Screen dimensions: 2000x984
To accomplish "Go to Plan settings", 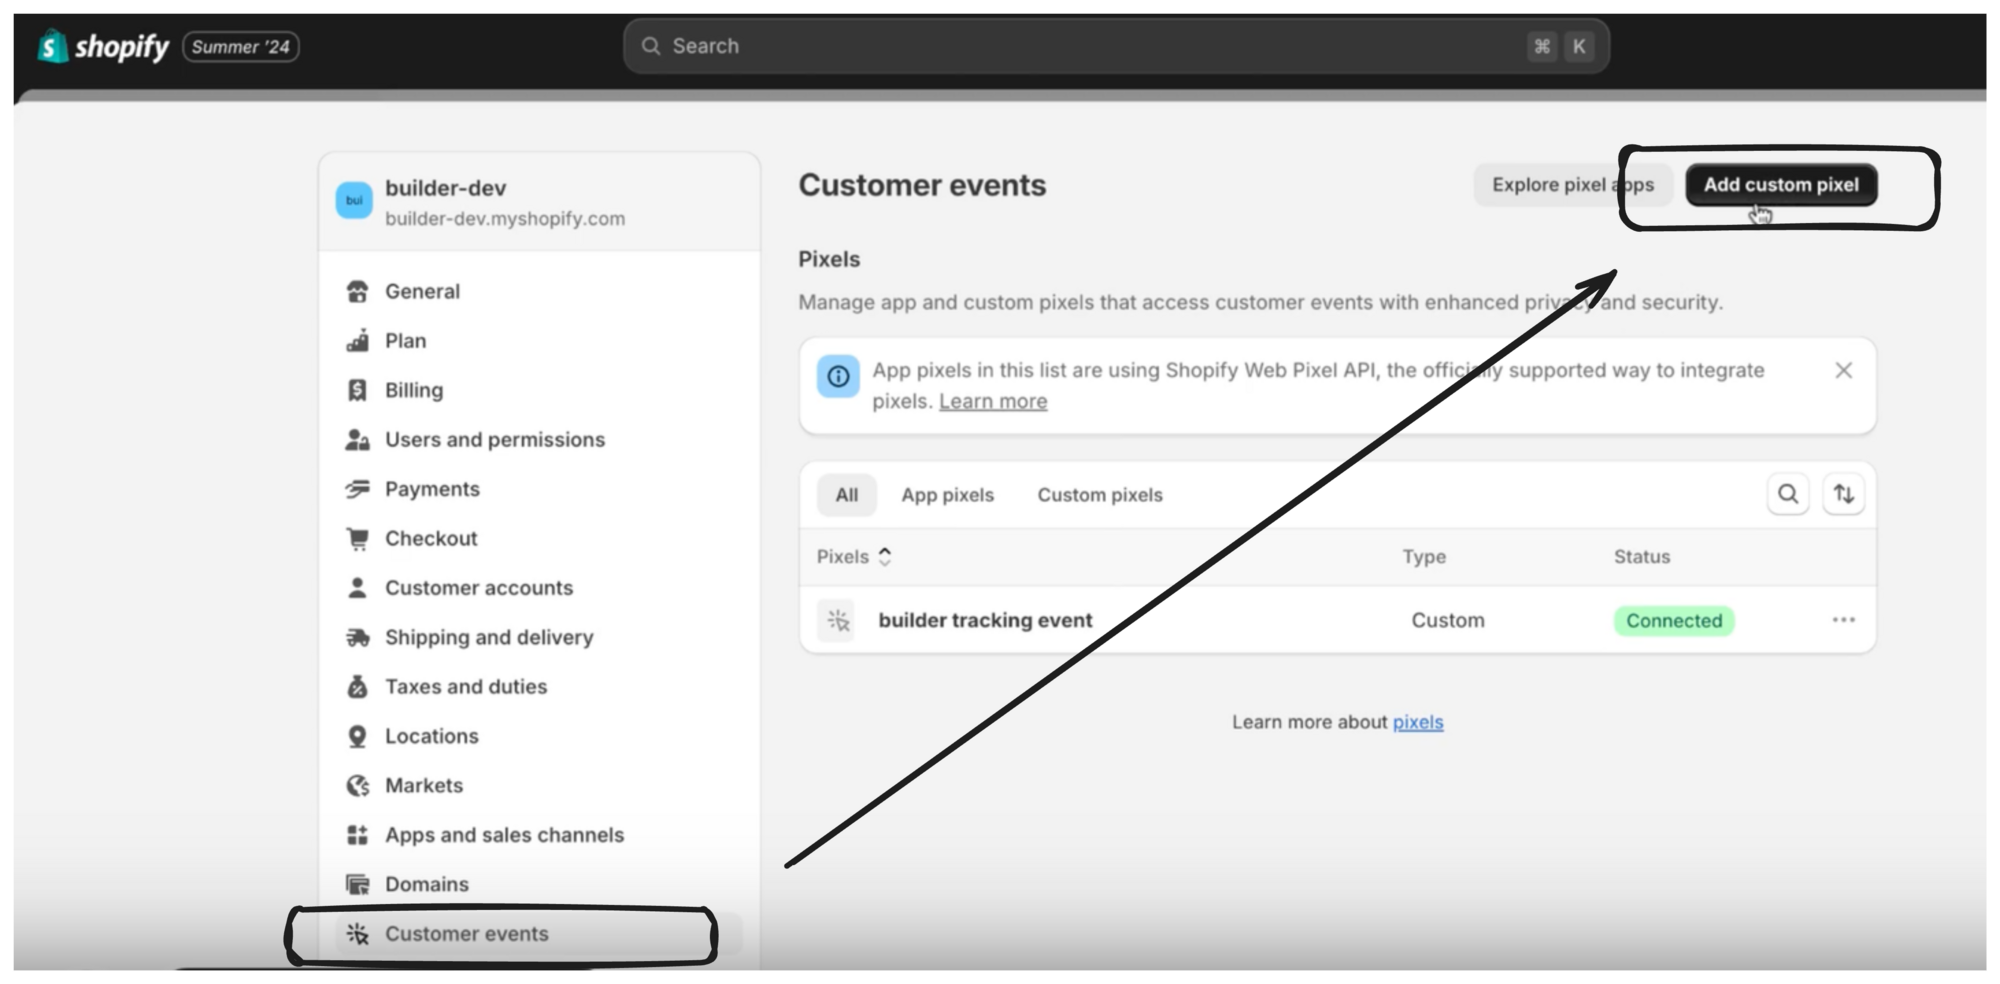I will [405, 341].
